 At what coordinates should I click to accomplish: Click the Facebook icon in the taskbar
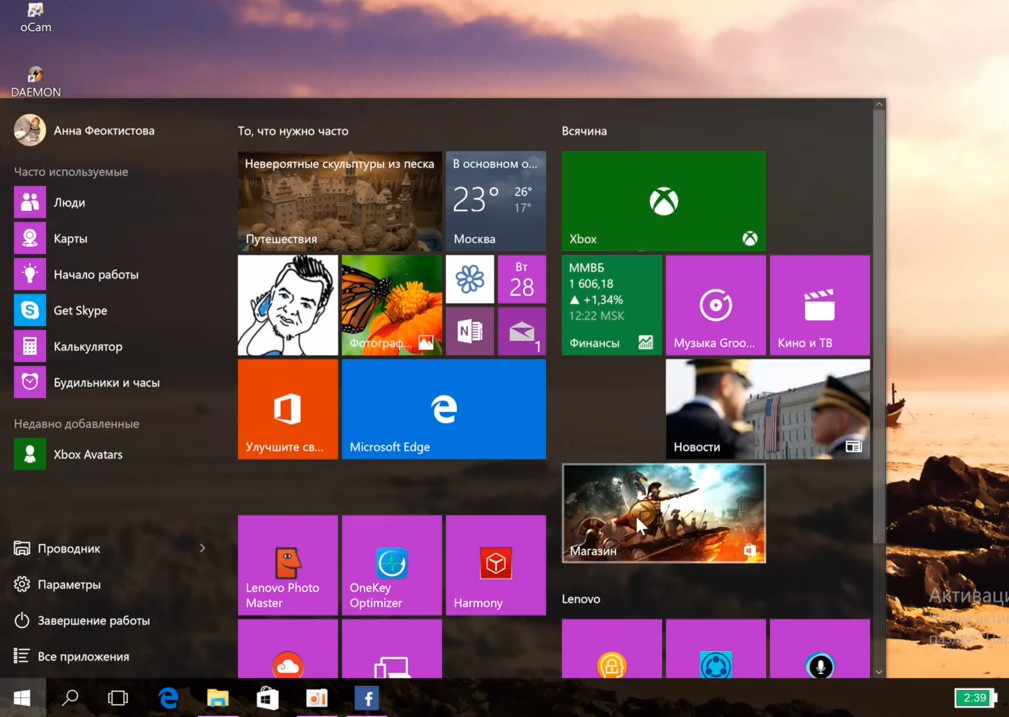click(366, 698)
